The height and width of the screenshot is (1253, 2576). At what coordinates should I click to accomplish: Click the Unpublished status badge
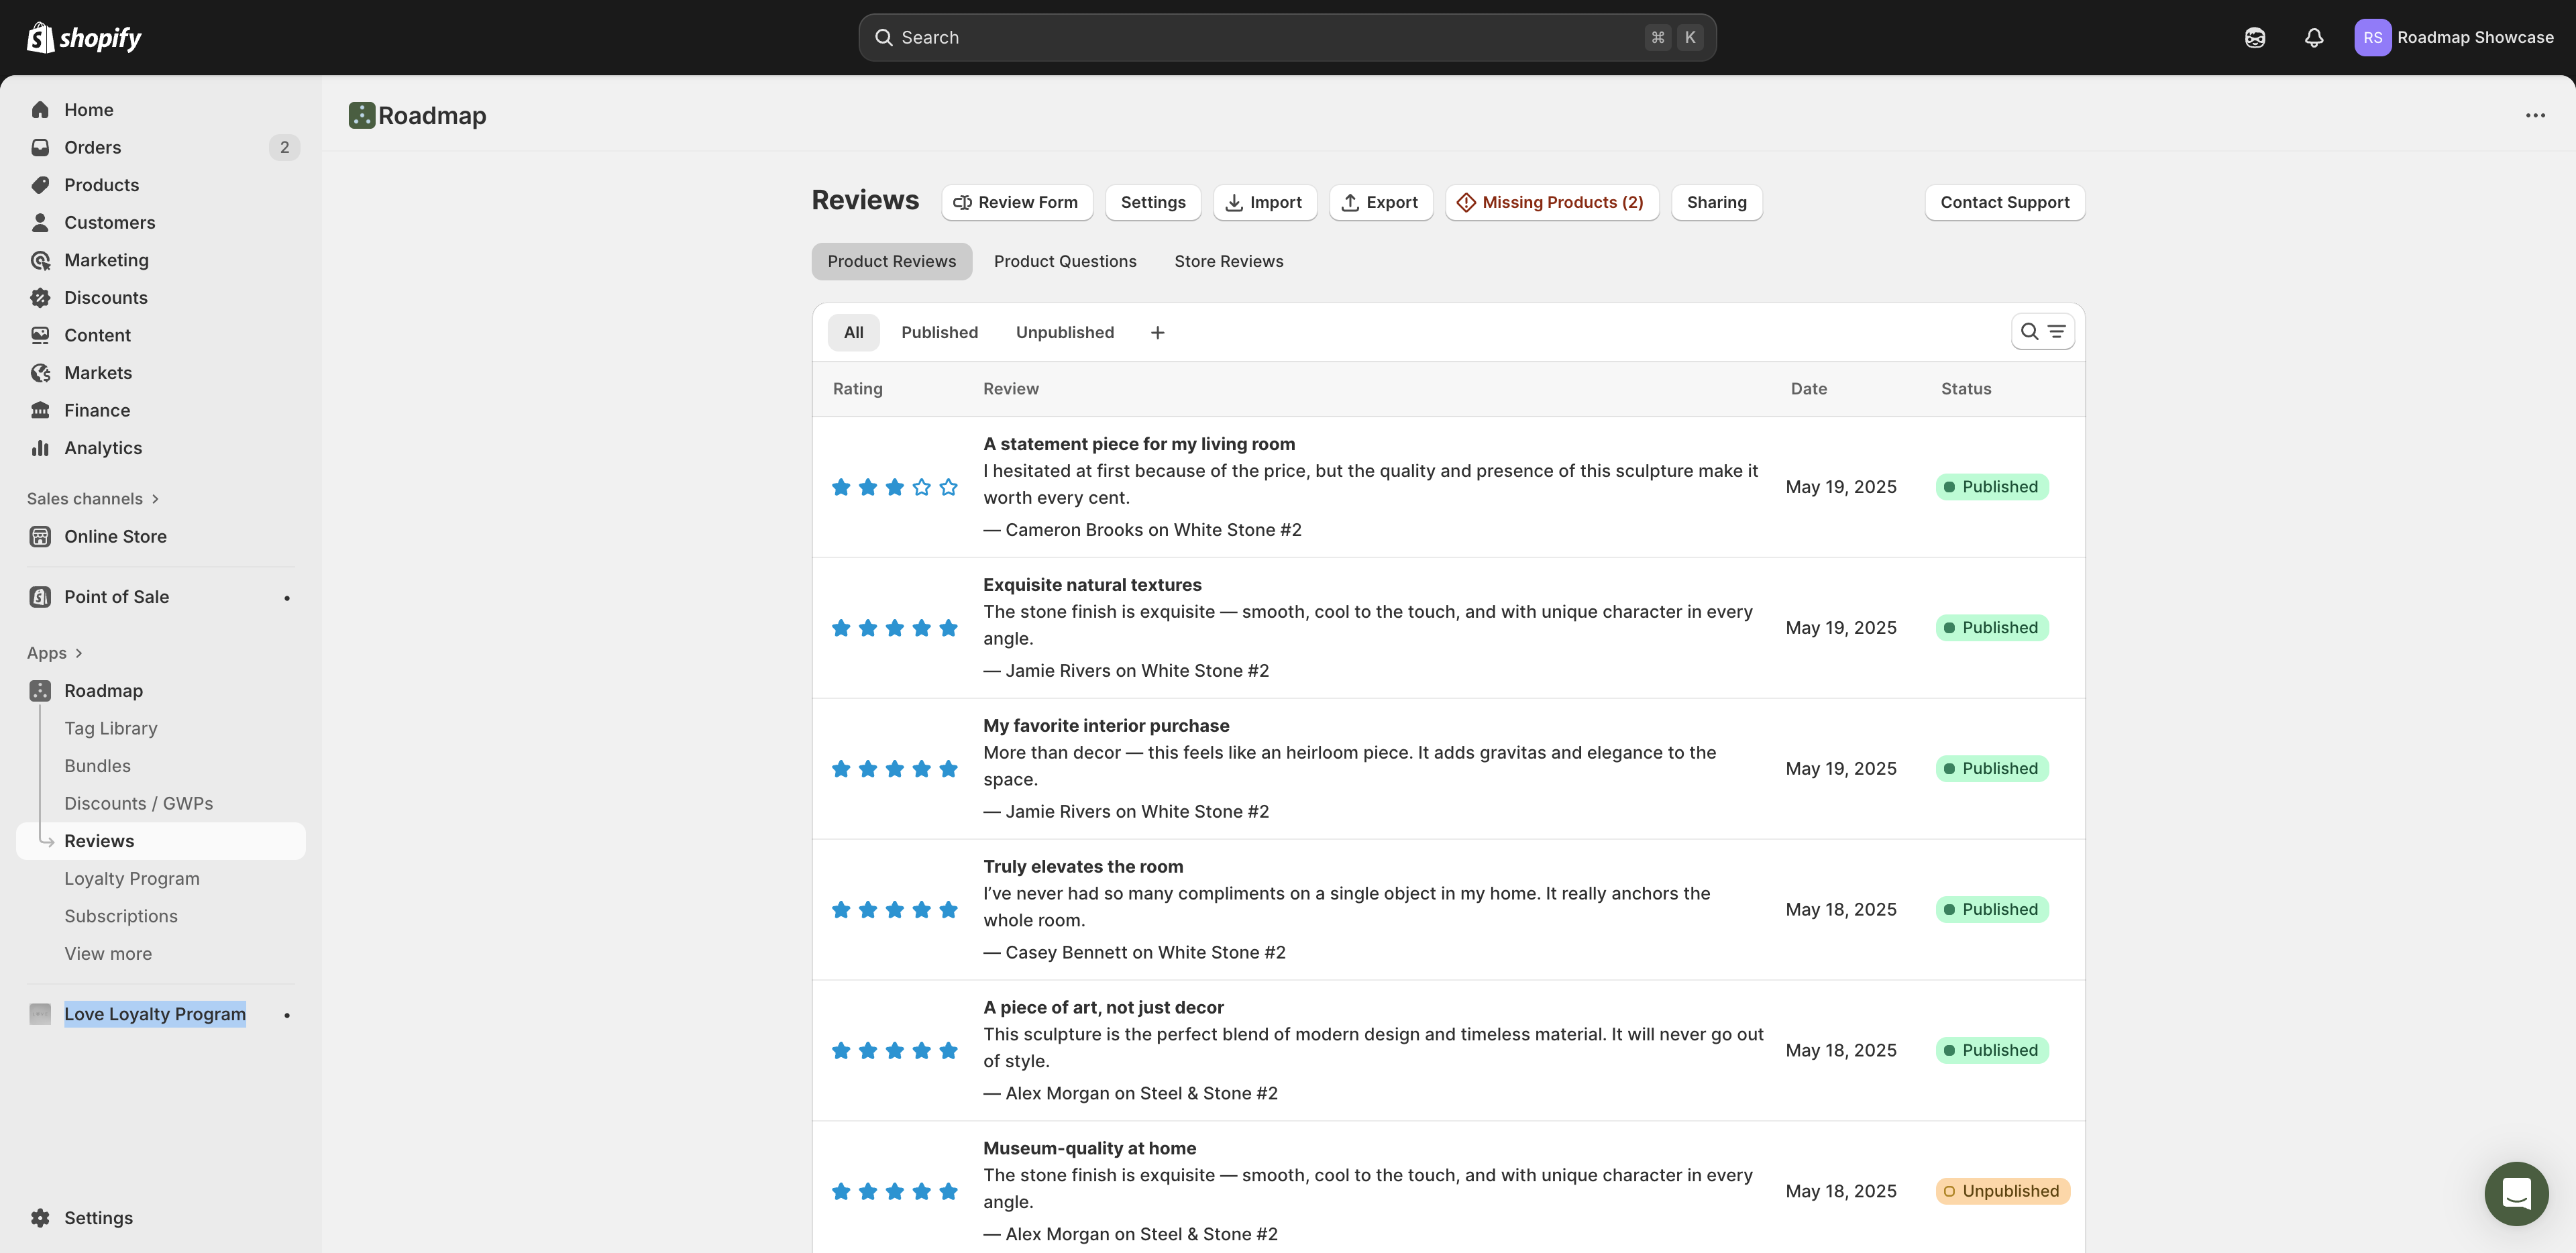coord(2002,1191)
